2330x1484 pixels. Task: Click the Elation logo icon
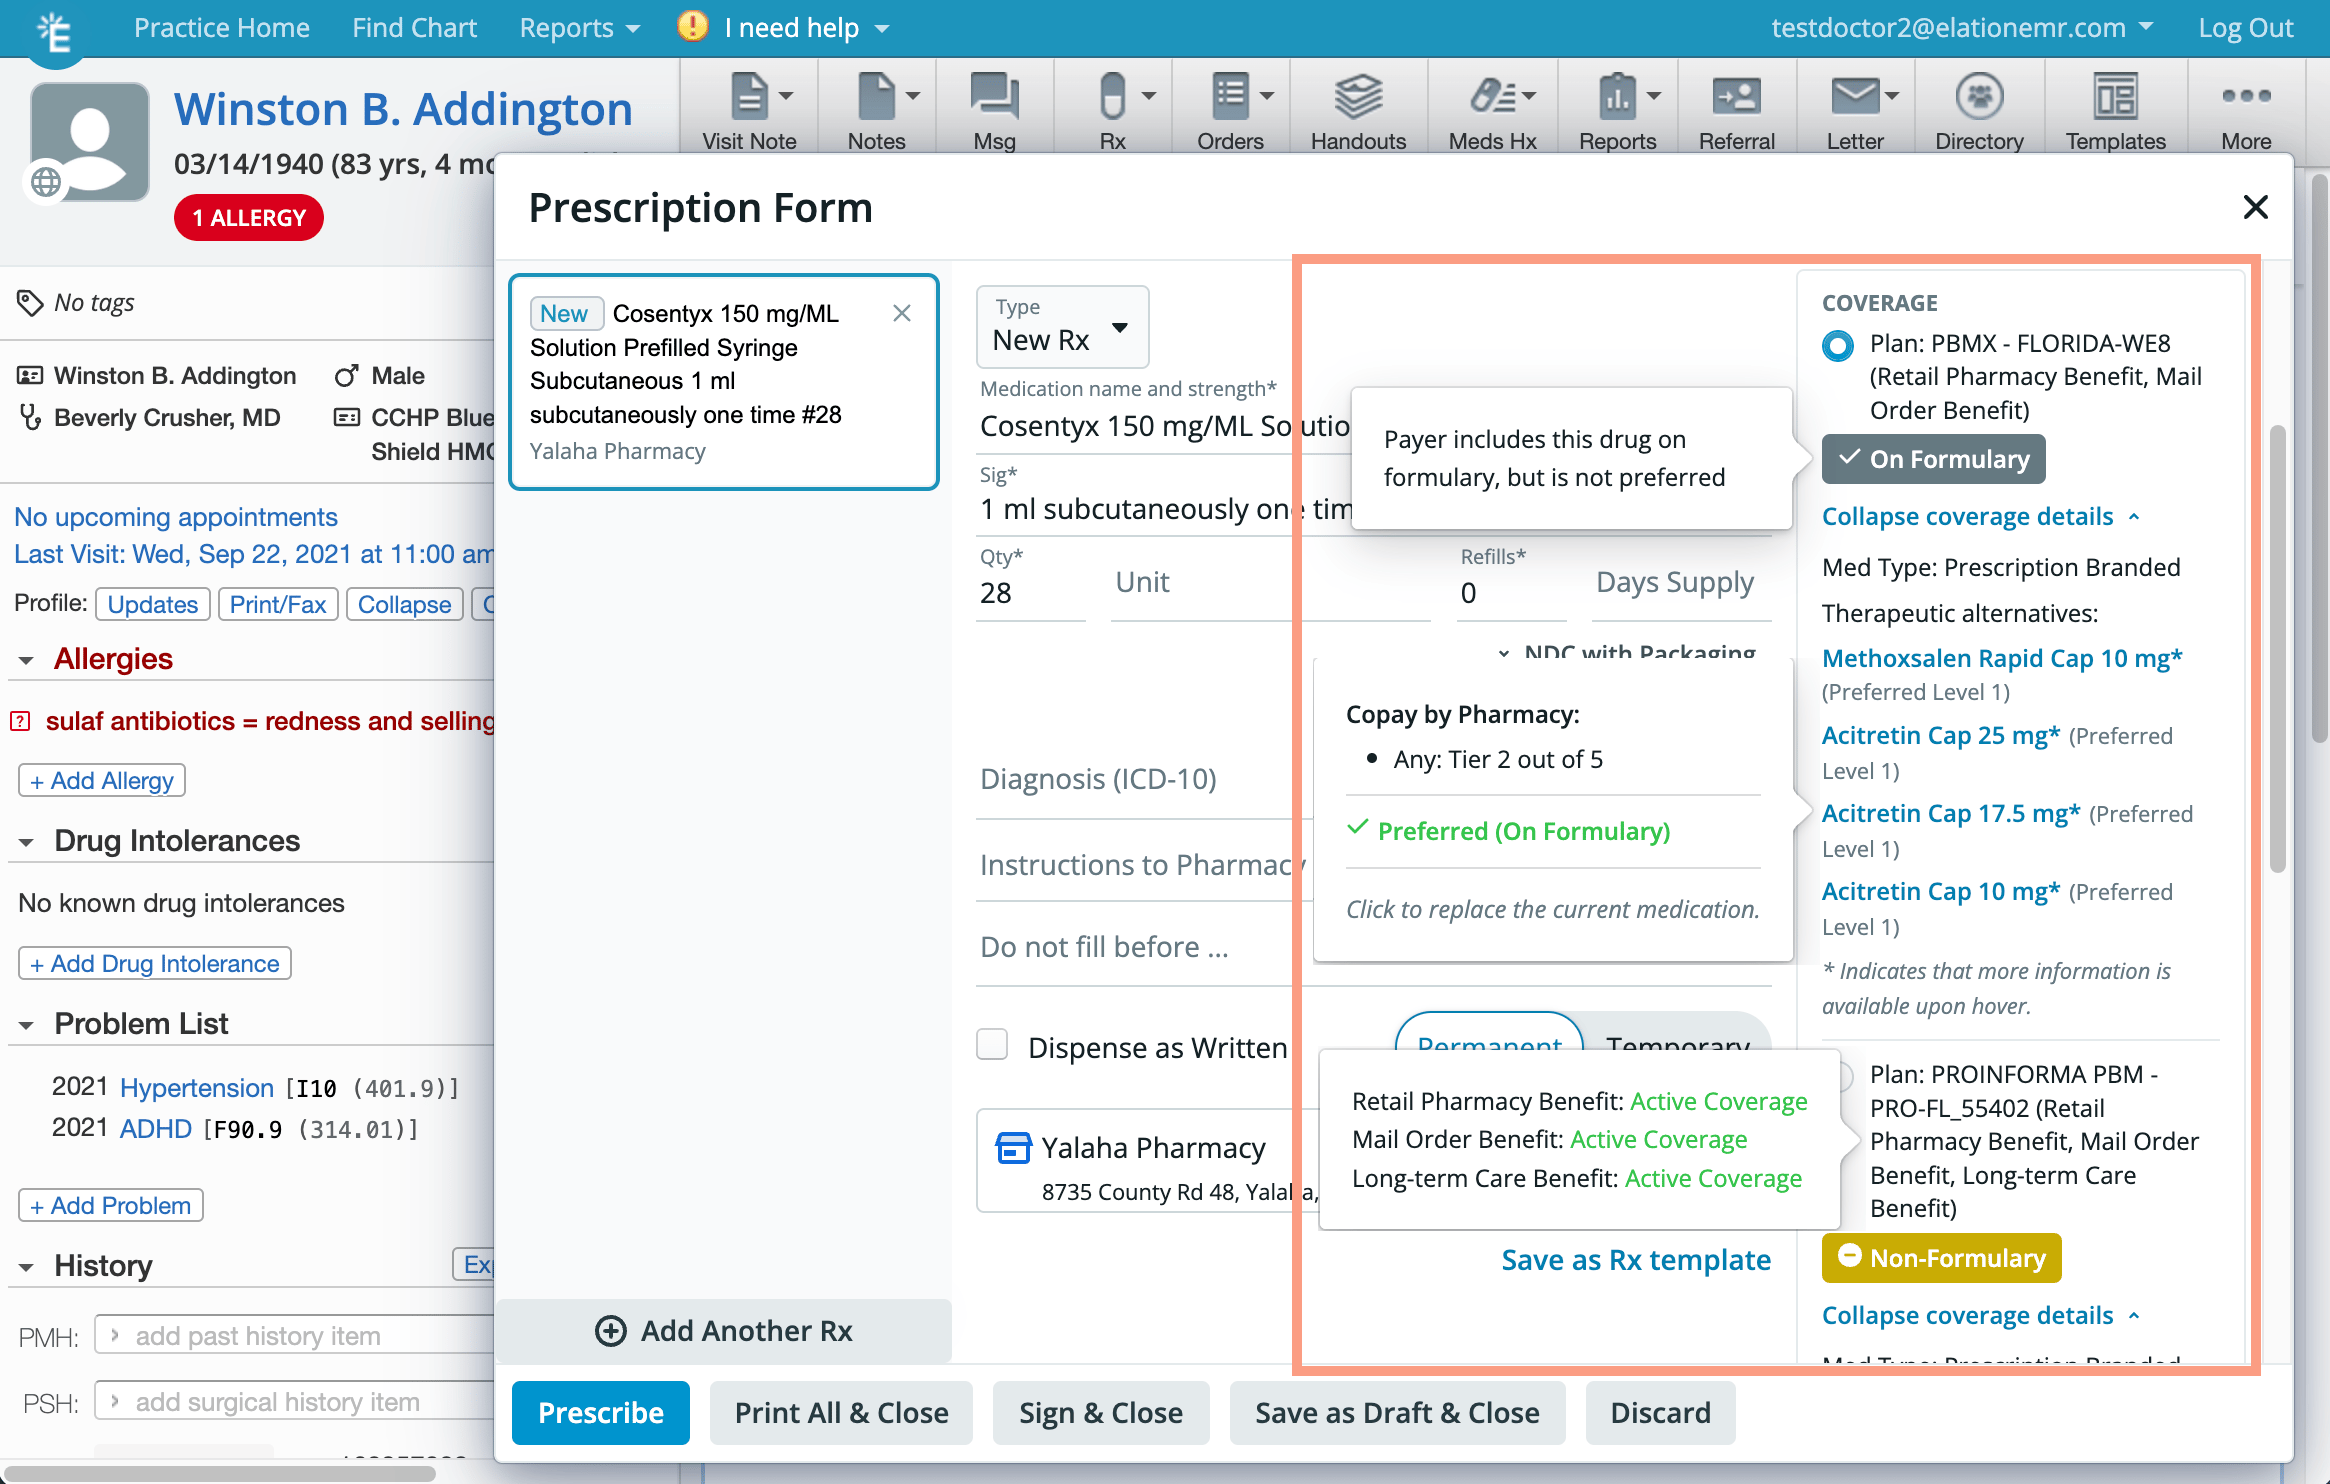click(x=54, y=32)
